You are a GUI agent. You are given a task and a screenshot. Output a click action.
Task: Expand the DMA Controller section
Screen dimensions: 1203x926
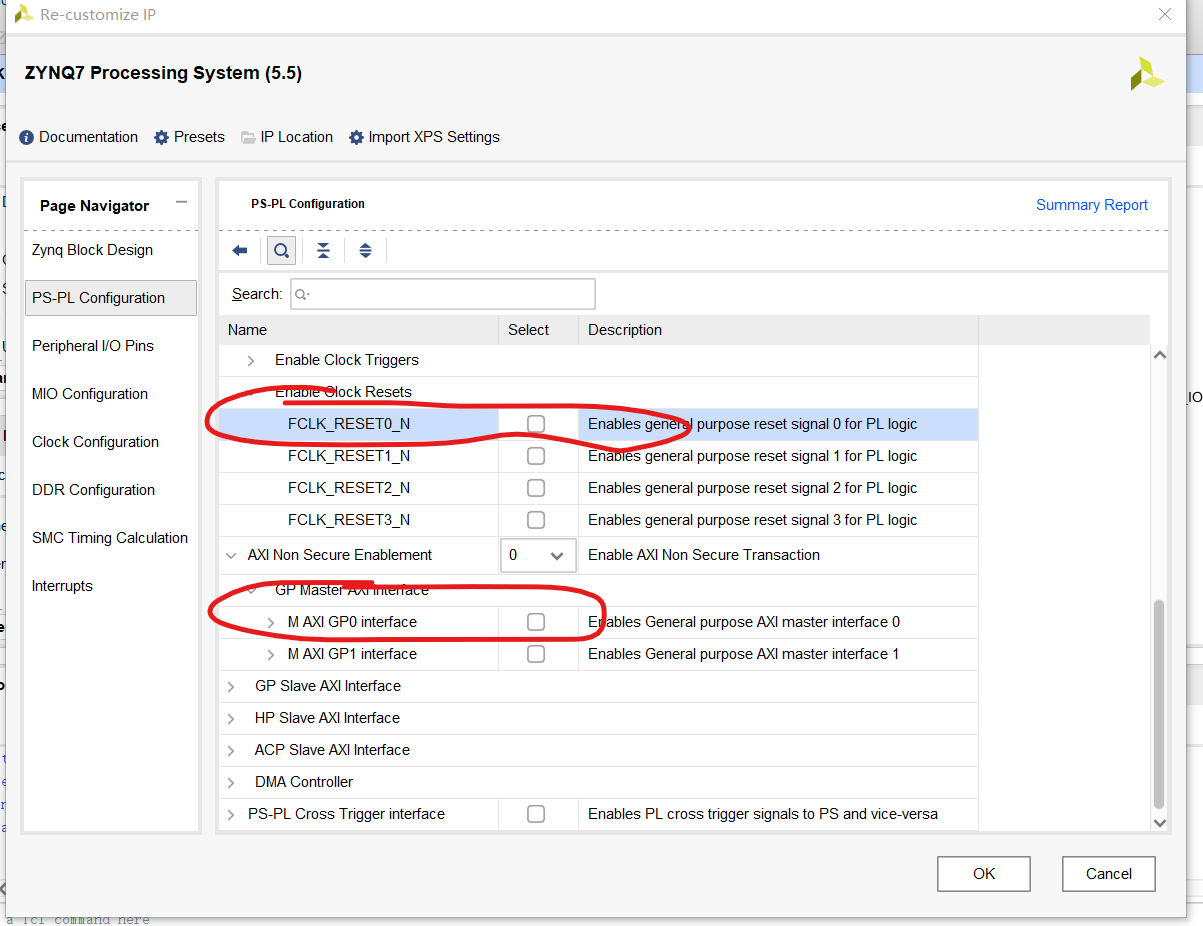[231, 782]
